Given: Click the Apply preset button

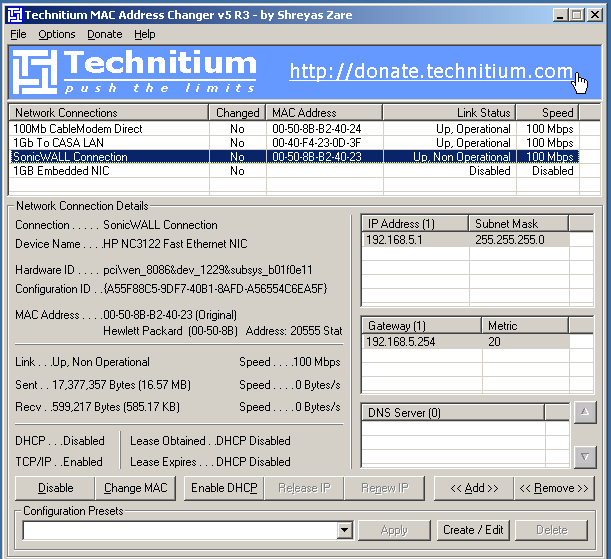Looking at the screenshot, I should (394, 530).
